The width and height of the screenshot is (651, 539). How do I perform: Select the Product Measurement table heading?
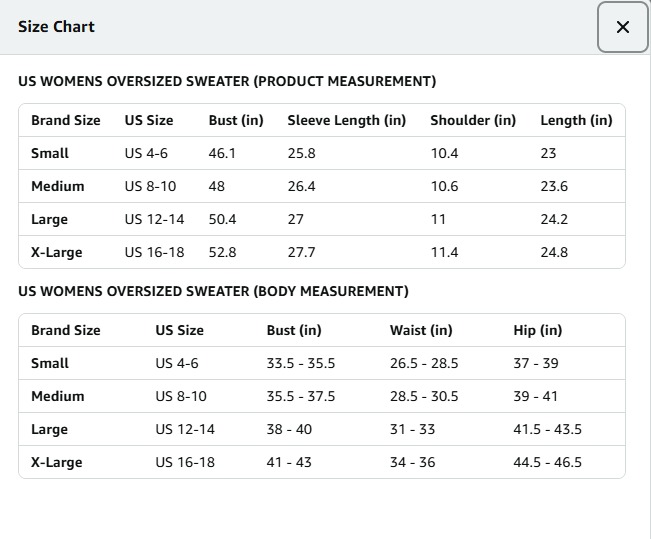tap(227, 81)
